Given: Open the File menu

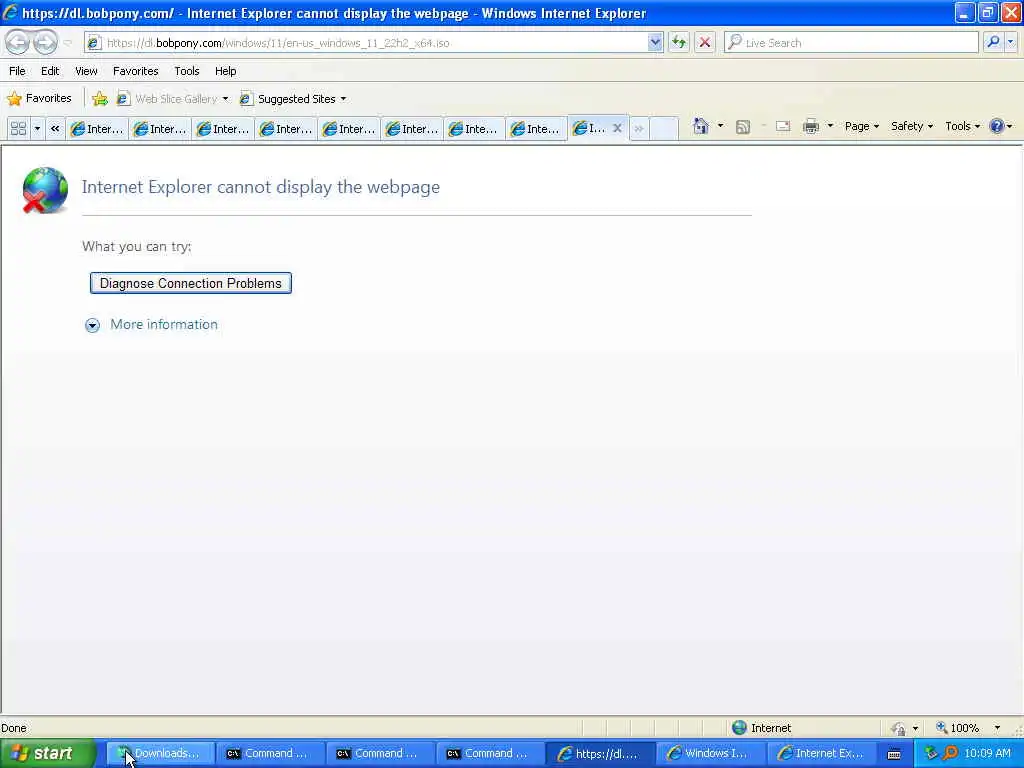Looking at the screenshot, I should [x=17, y=71].
